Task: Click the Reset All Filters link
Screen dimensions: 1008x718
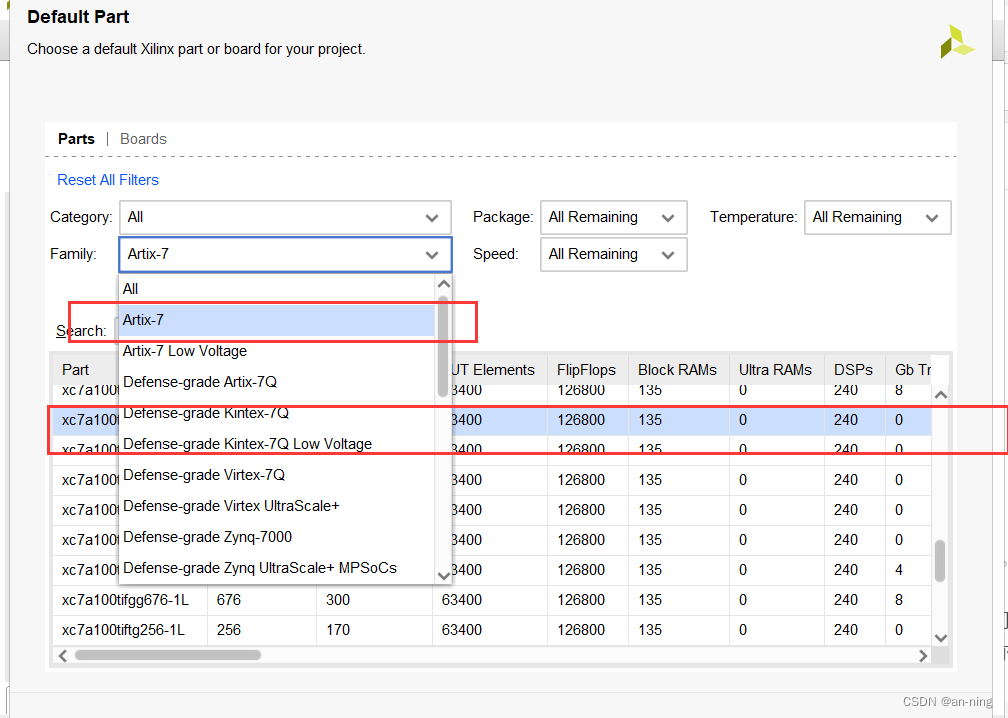Action: point(108,180)
